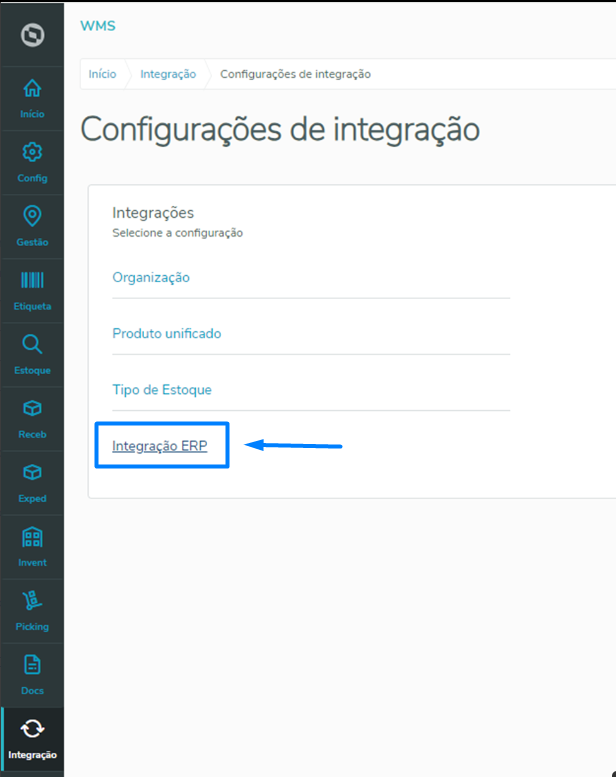Open the Integração ERP link
Screen dimensions: 616x777
tap(160, 446)
